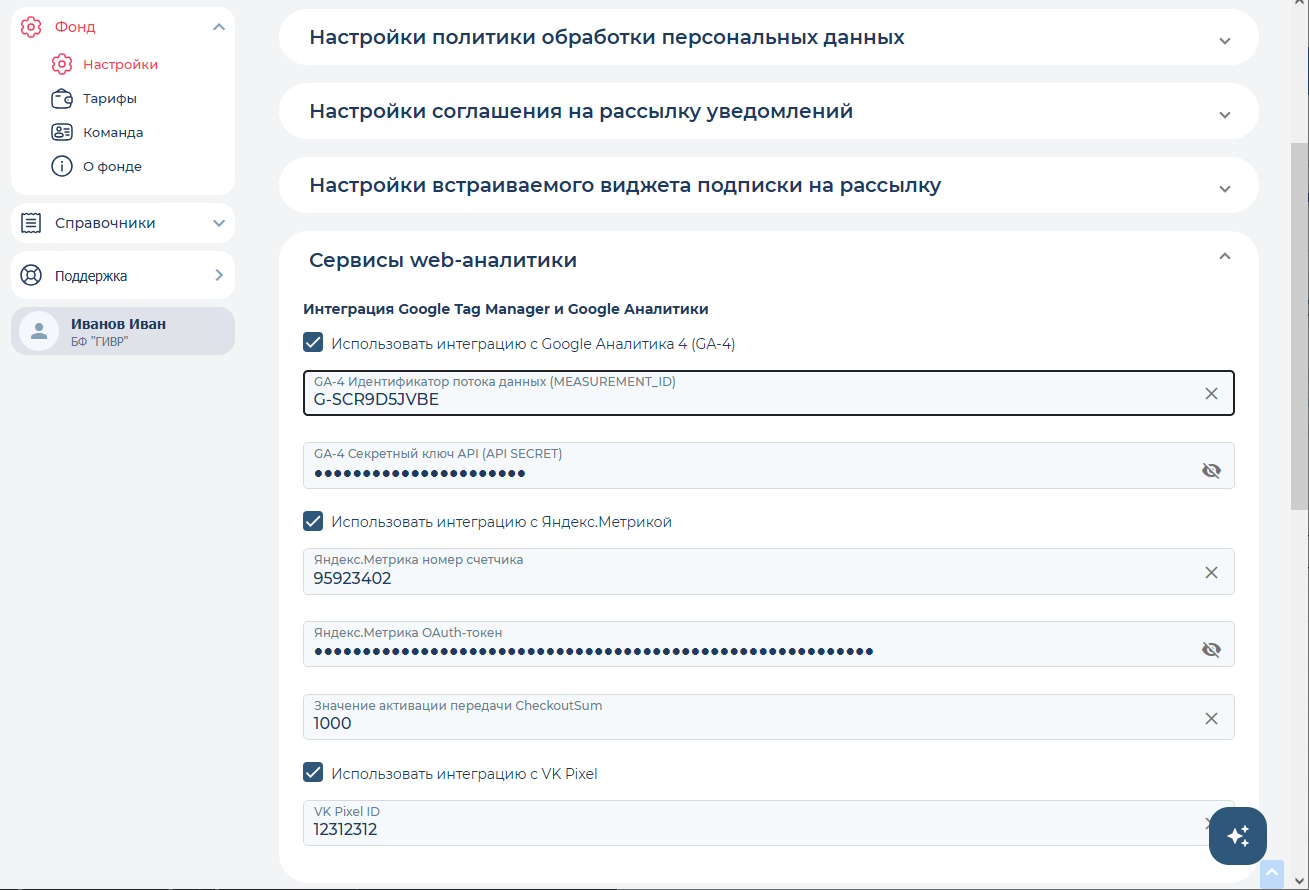Expand Настройки соглашения на рассылку уведомлений

1225,114
